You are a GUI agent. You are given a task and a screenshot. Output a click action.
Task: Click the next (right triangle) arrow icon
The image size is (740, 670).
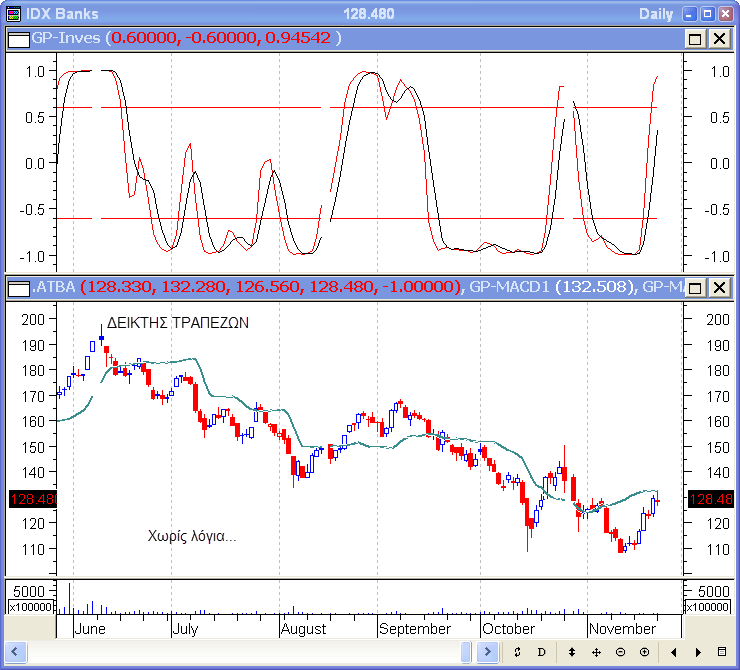coord(697,652)
